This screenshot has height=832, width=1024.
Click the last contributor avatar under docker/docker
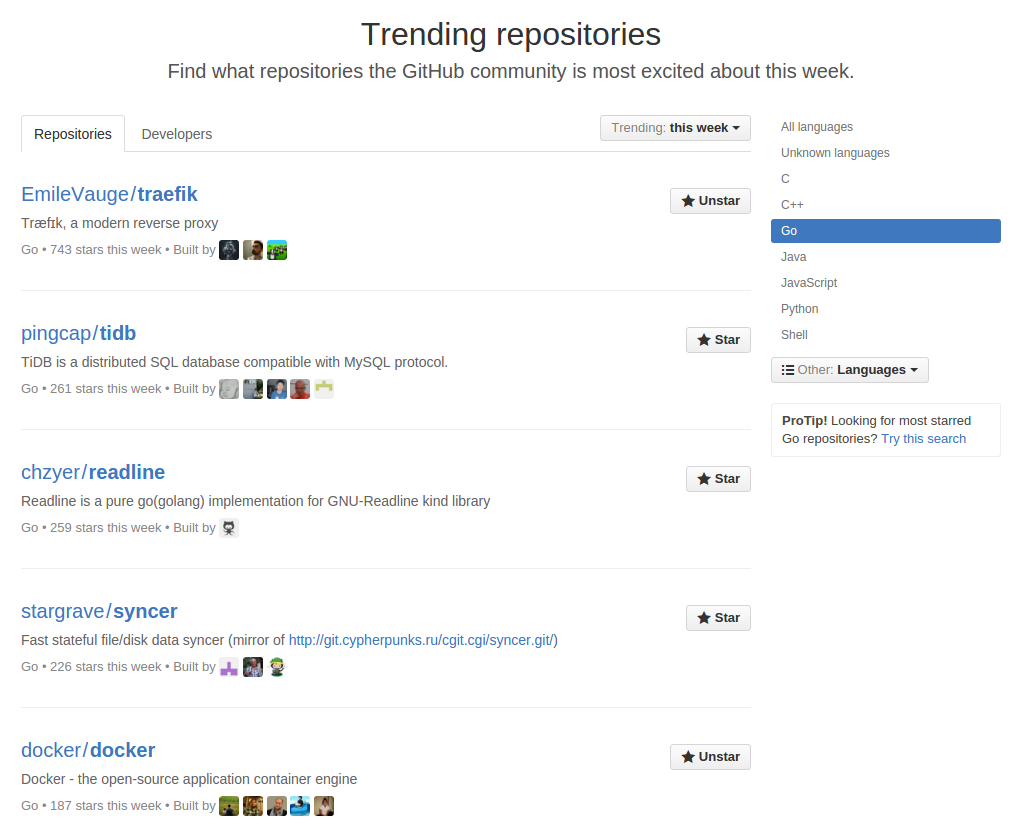pyautogui.click(x=323, y=805)
